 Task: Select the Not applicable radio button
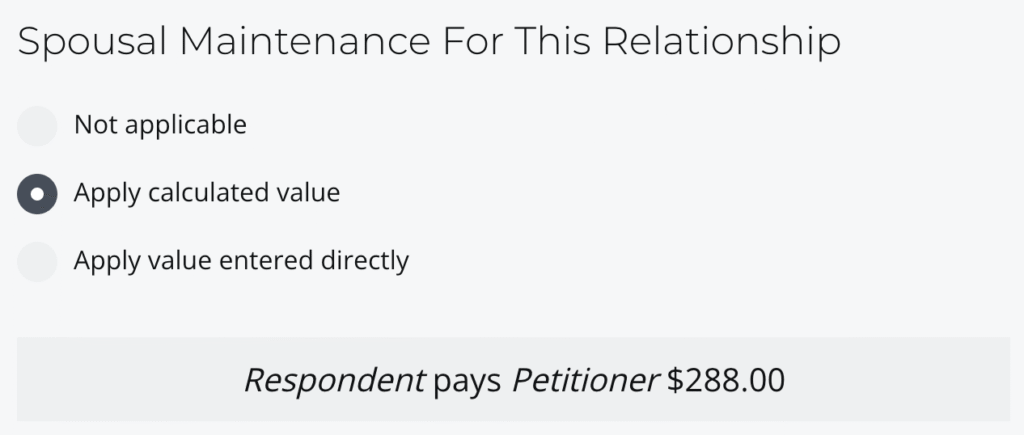pos(38,126)
